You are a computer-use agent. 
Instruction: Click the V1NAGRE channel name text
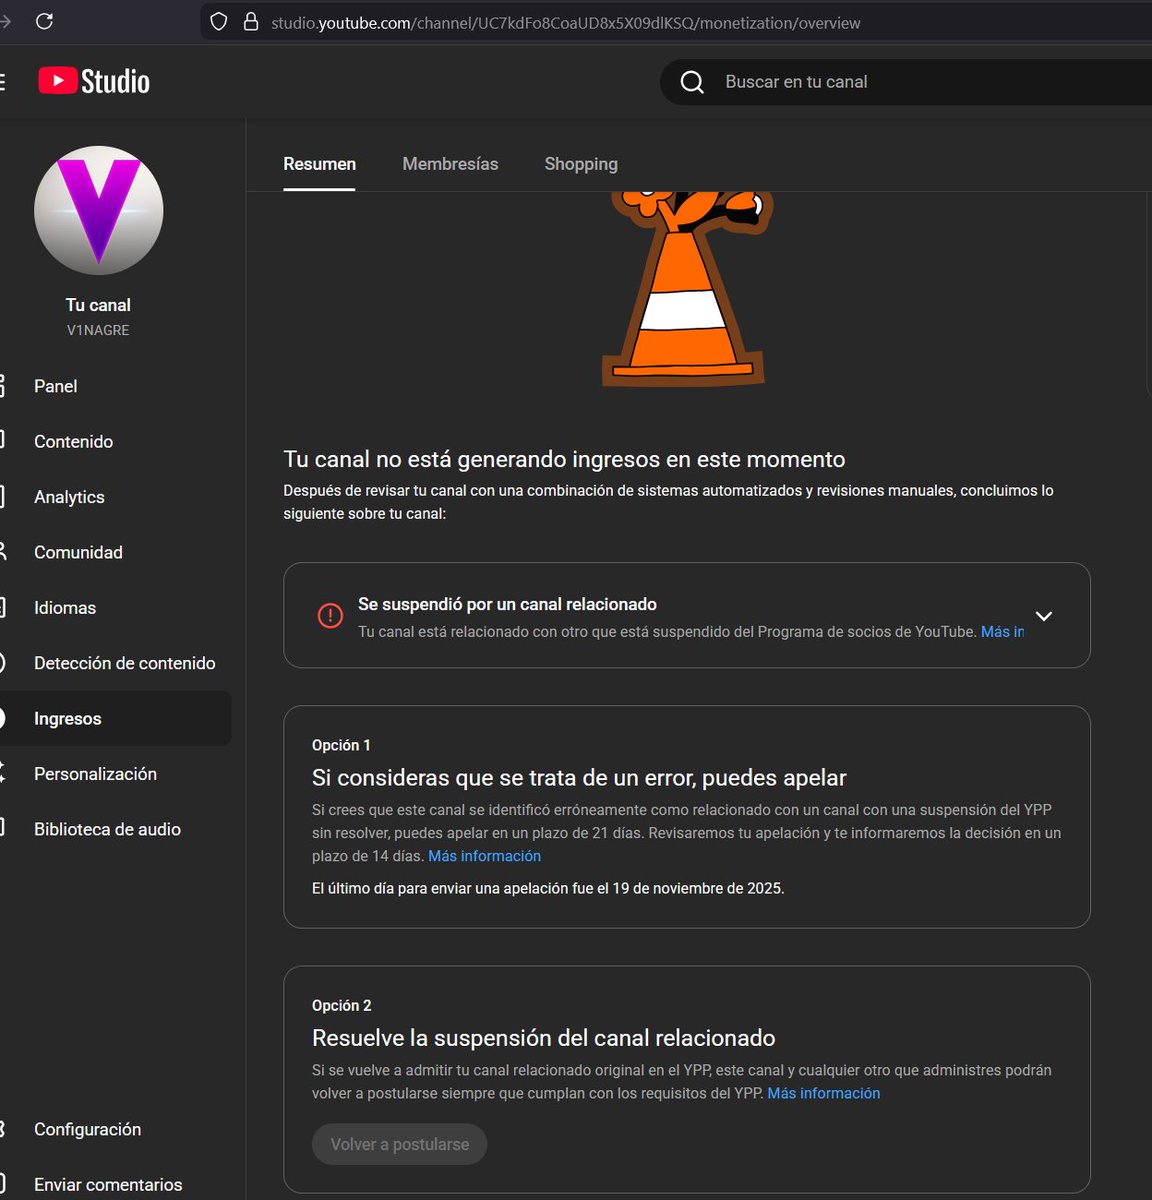98,330
